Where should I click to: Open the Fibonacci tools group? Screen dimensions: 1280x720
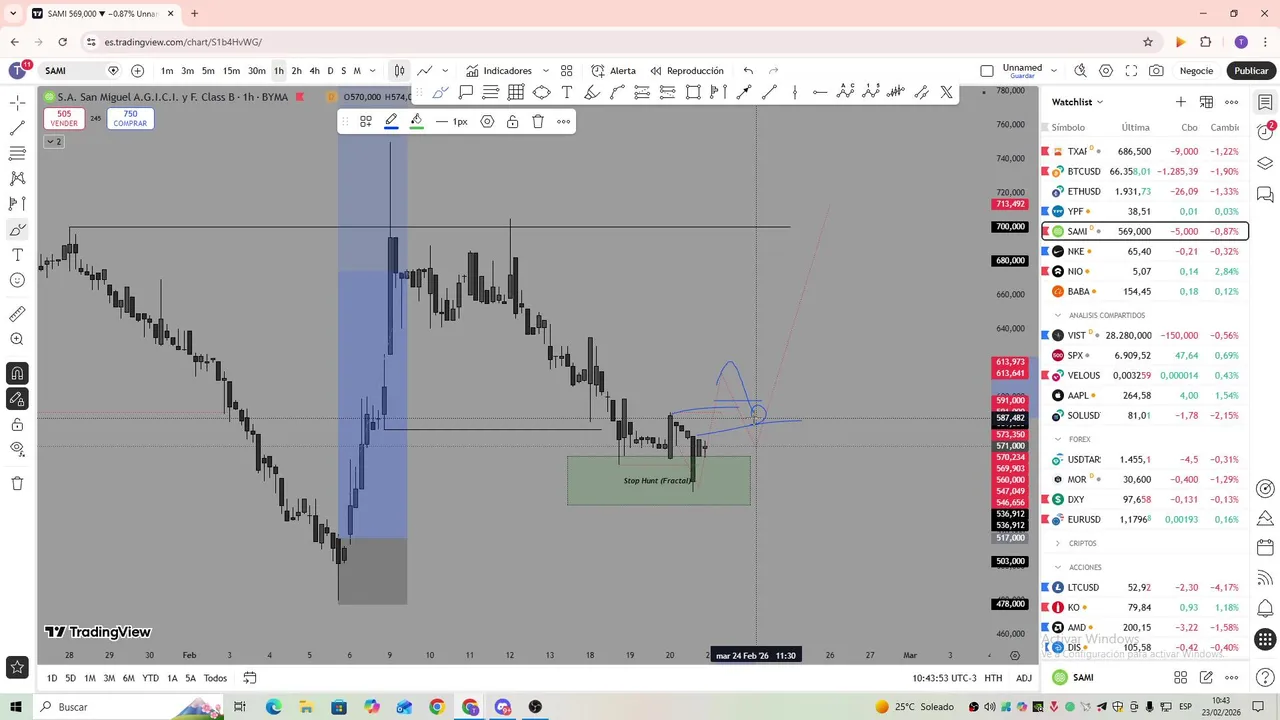[x=18, y=153]
